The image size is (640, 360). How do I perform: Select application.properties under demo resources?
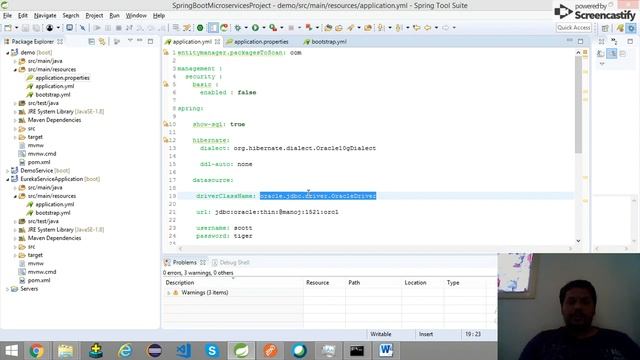62,78
